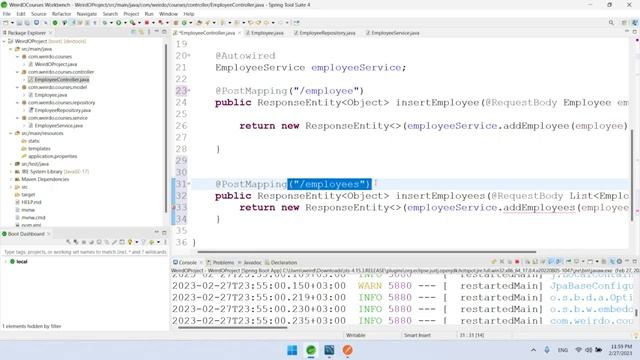Image resolution: width=640 pixels, height=360 pixels.
Task: Toggle Link with Editor in Package Explorer
Action: click(141, 32)
